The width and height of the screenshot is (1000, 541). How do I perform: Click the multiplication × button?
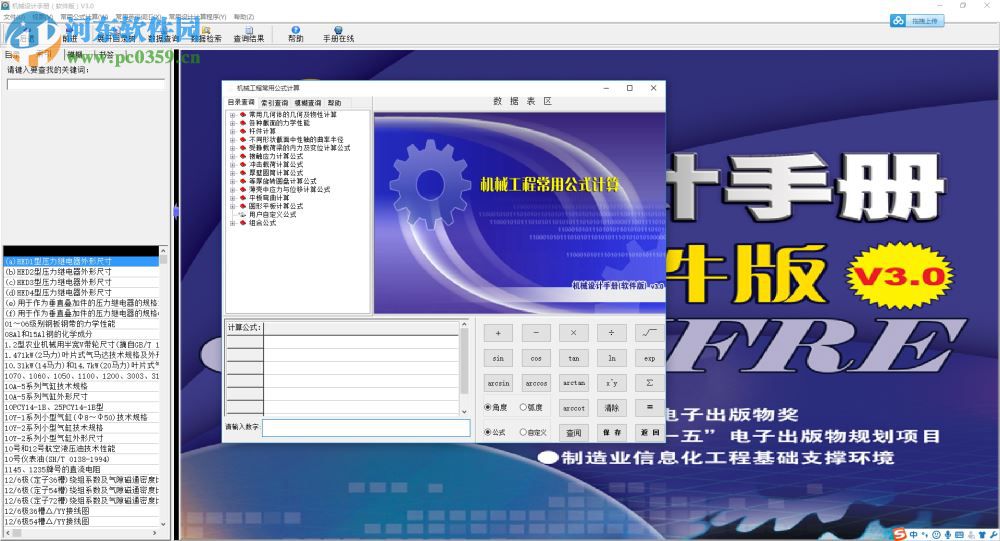coord(573,333)
